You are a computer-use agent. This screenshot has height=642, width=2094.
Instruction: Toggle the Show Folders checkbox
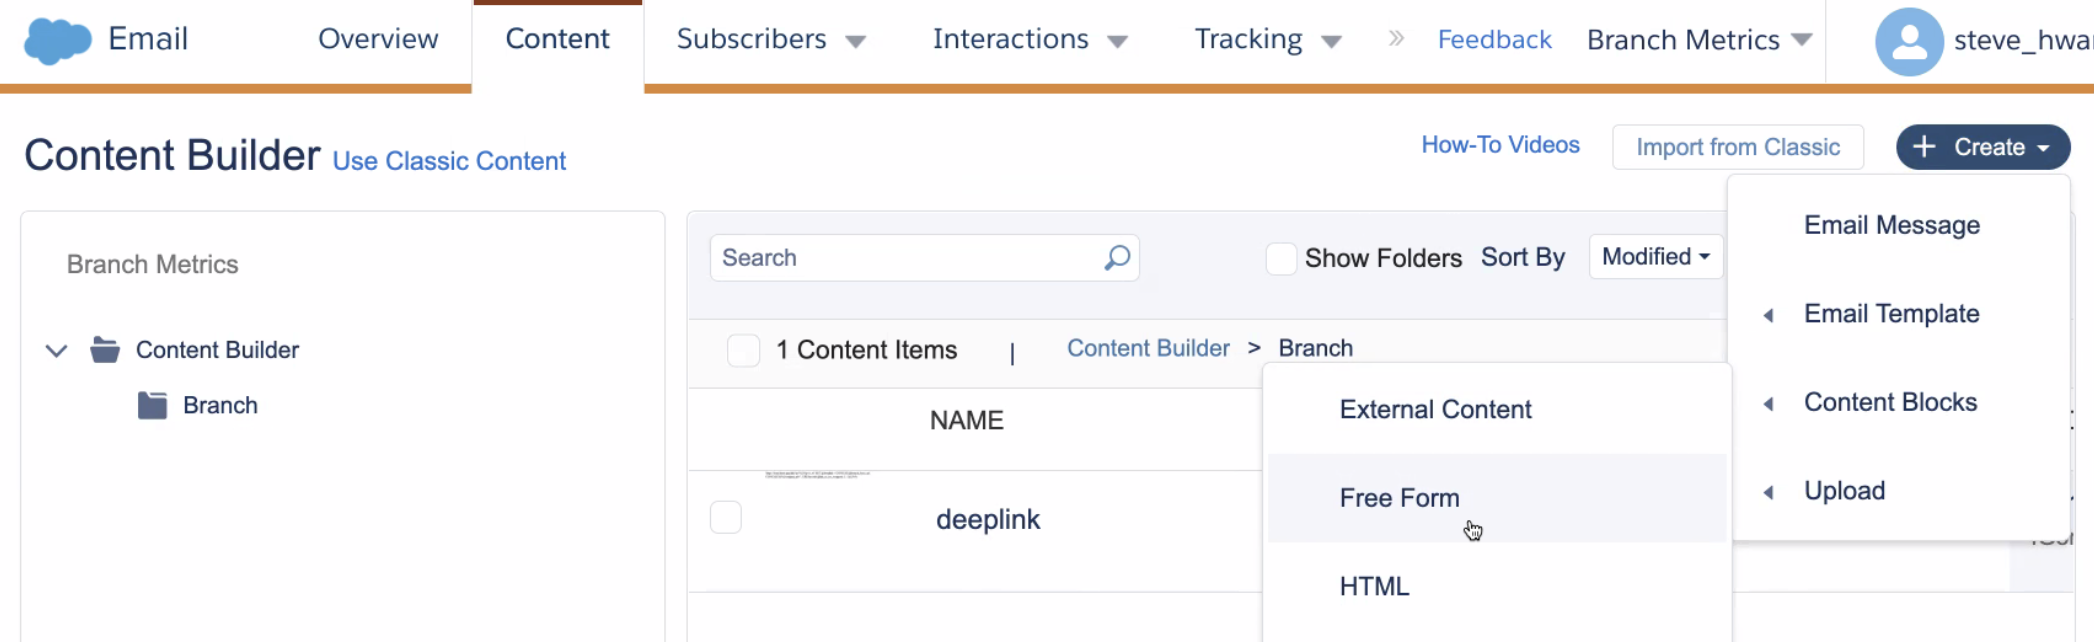[1281, 258]
